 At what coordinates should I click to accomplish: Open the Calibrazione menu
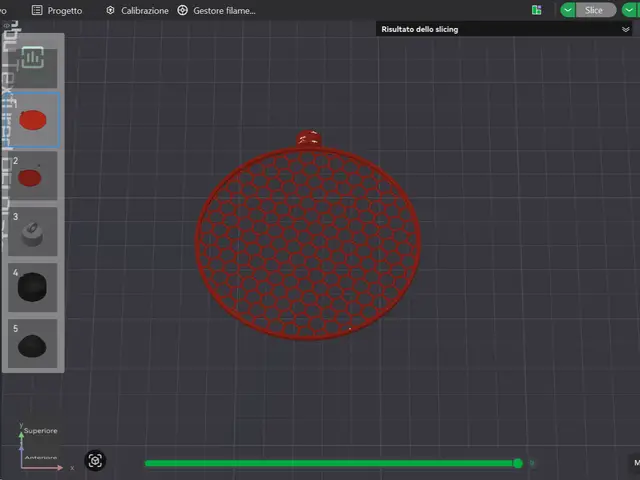[137, 11]
